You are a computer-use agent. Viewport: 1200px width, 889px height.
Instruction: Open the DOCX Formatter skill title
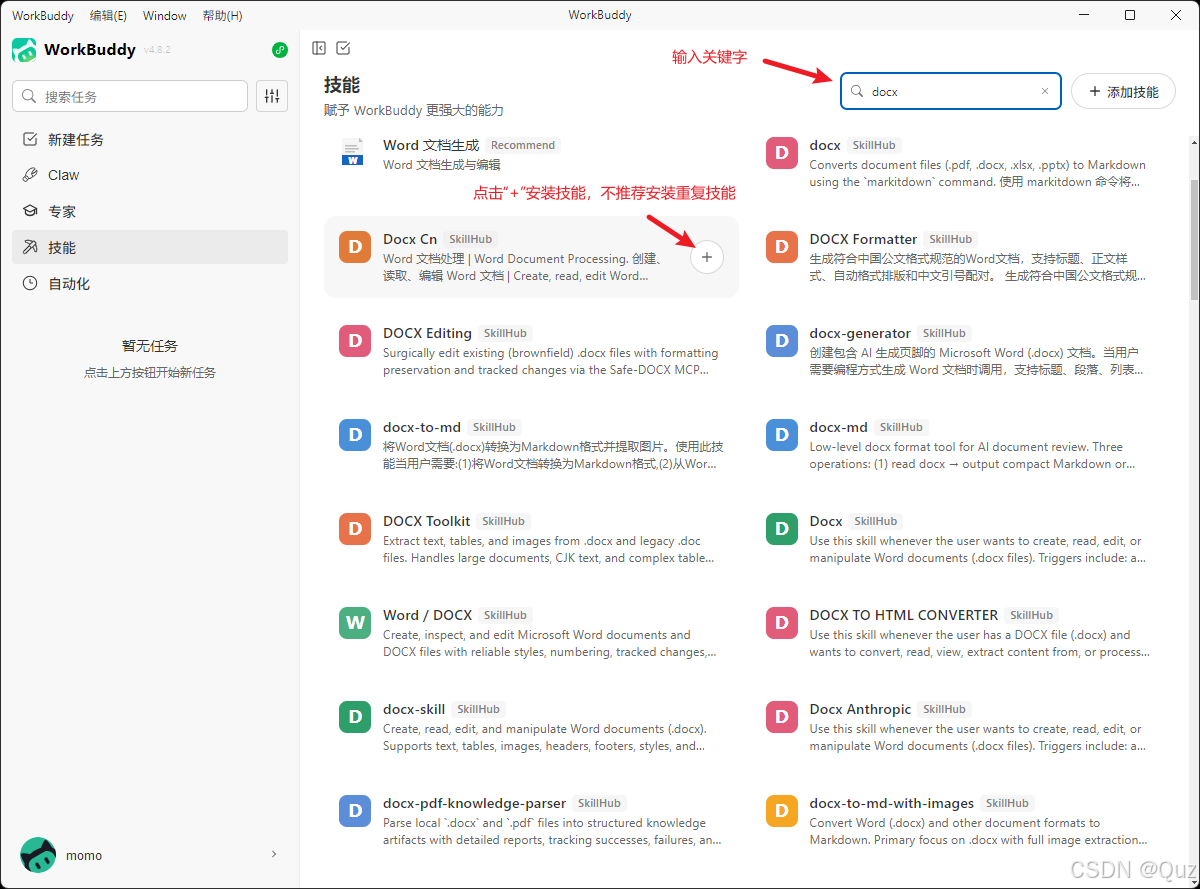pos(863,239)
